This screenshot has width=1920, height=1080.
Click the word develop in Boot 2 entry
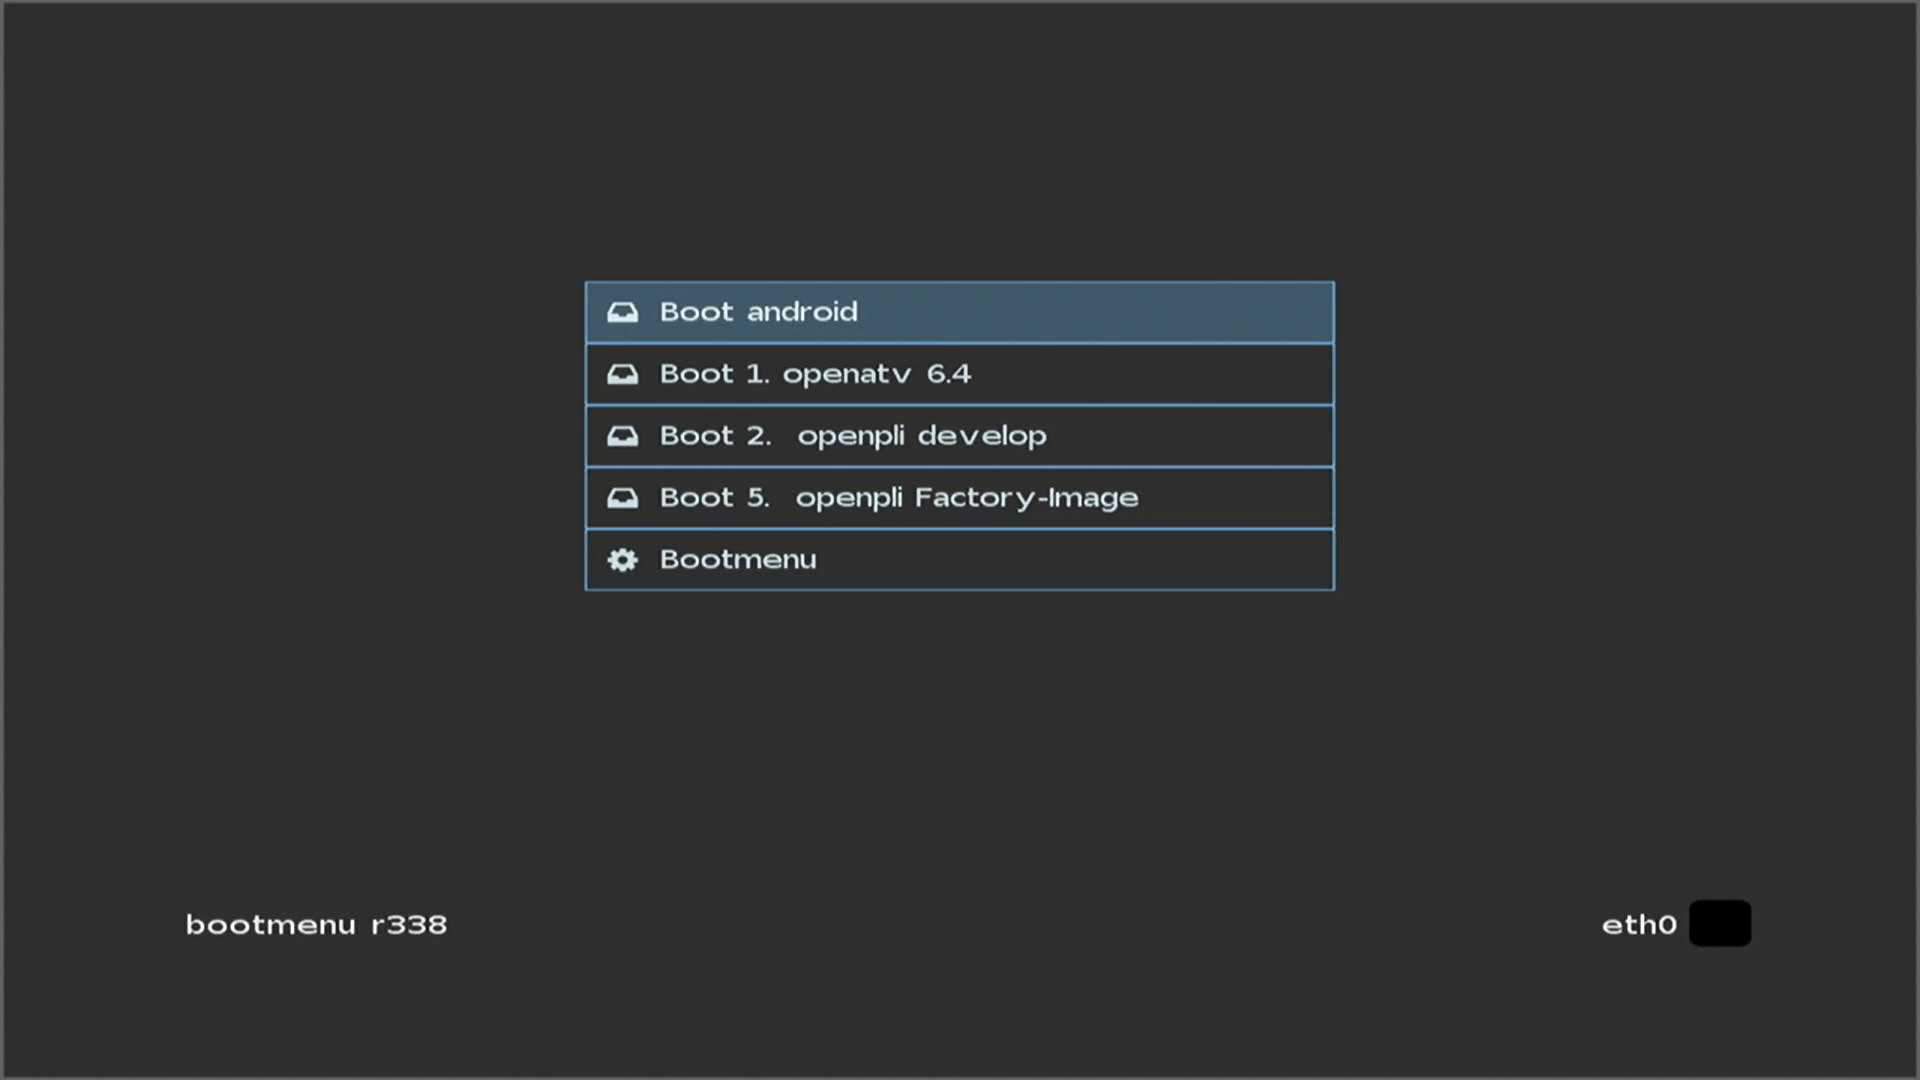982,436
